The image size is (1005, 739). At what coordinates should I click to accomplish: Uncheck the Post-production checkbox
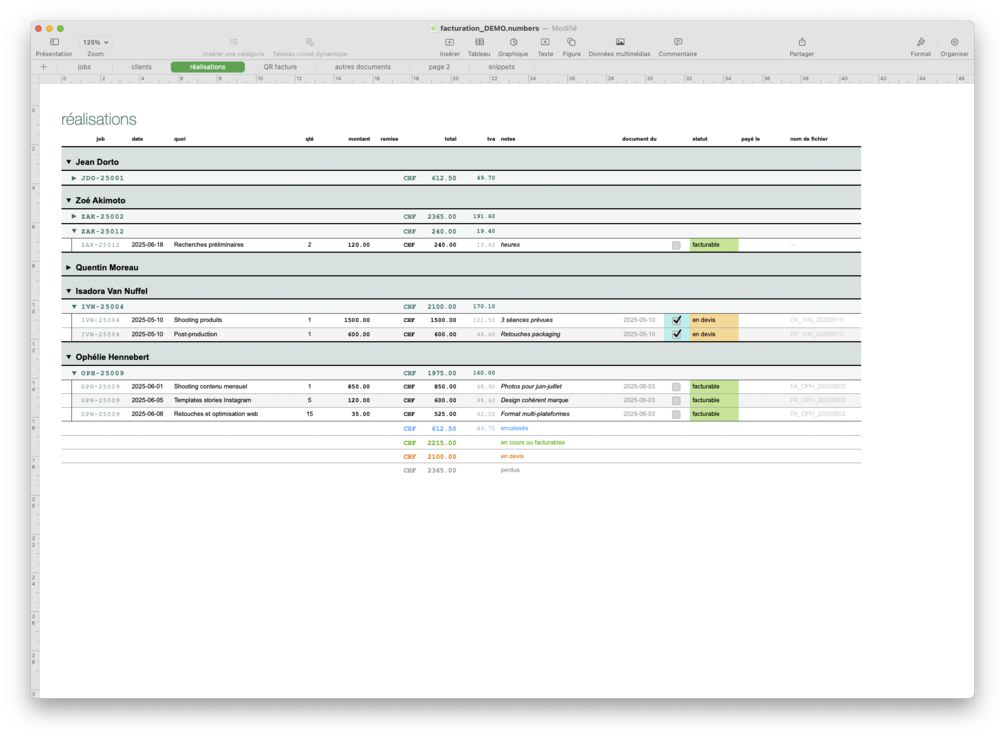coord(677,334)
